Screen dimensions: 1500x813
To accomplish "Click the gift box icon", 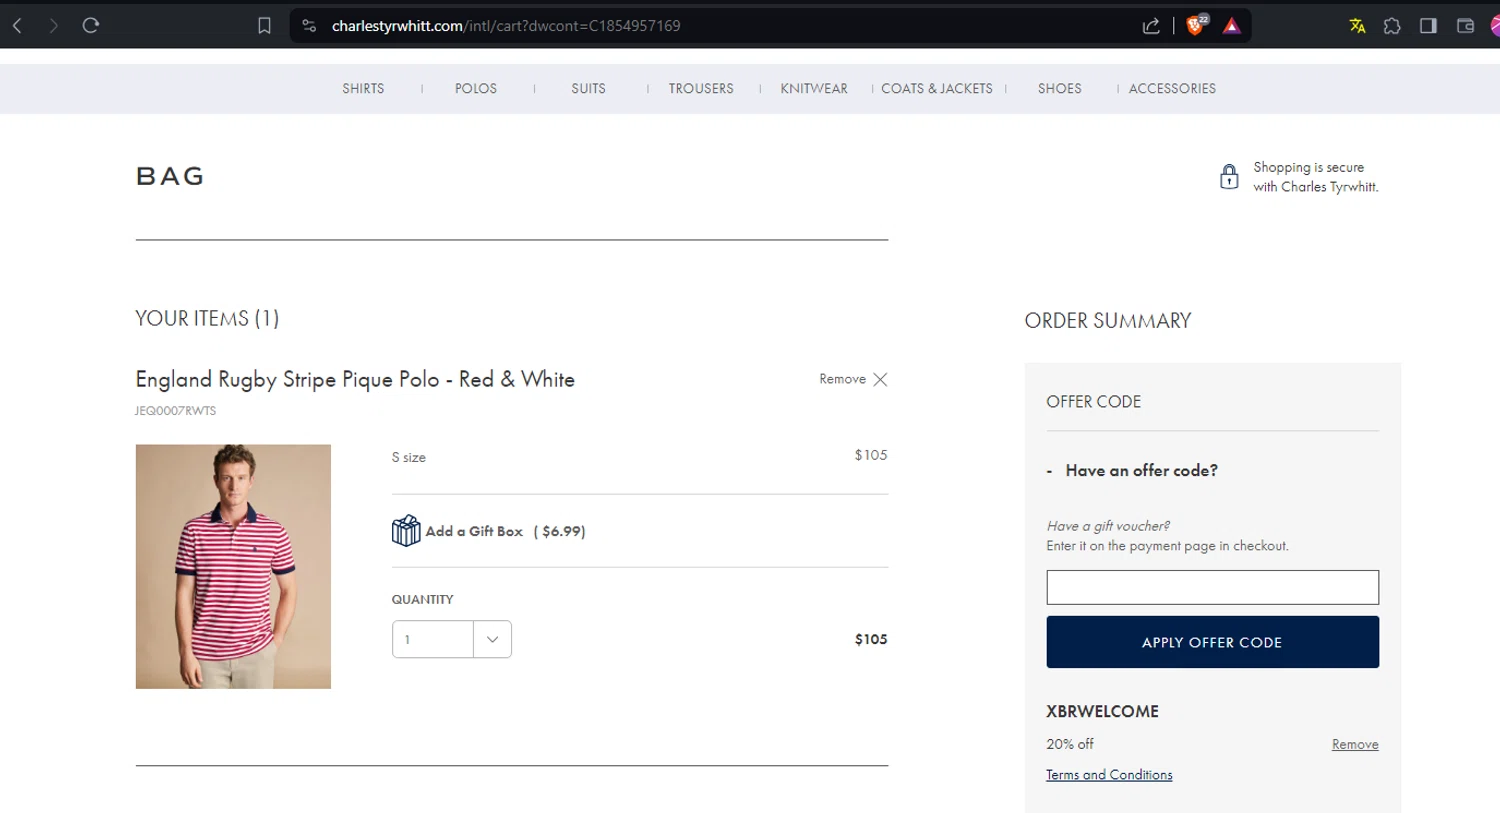I will tap(406, 531).
